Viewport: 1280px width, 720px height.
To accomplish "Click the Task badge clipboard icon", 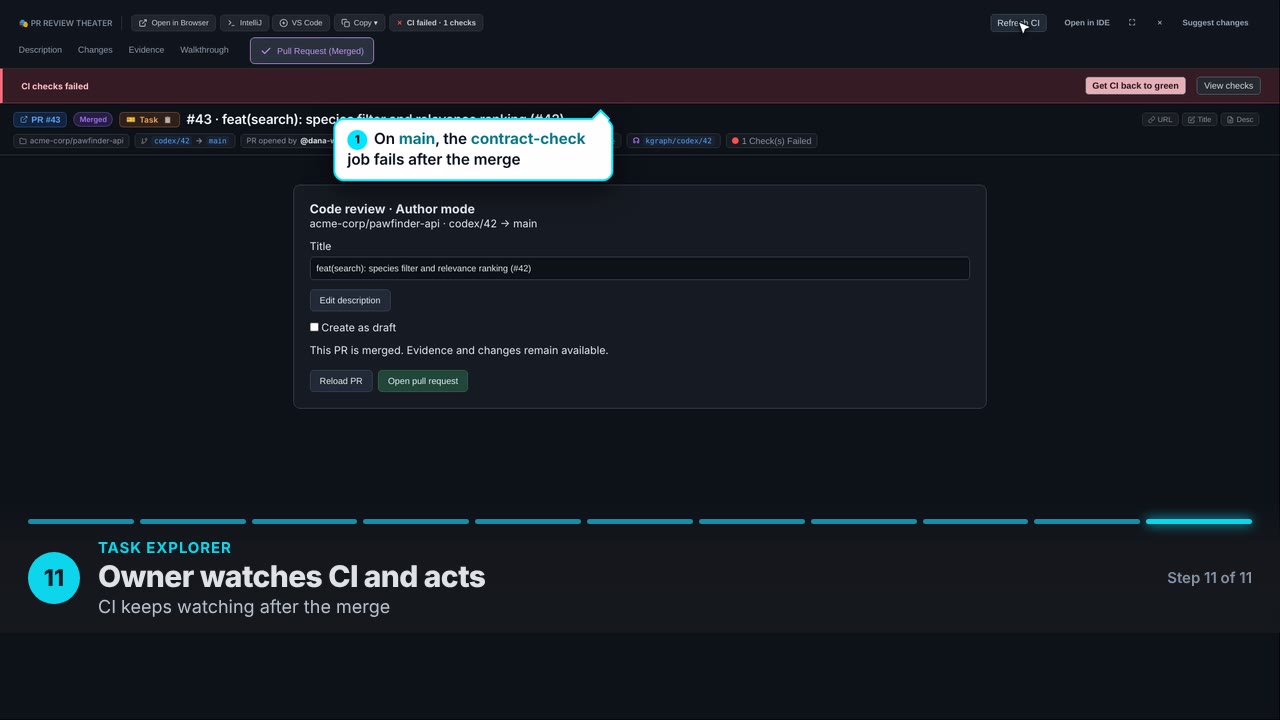I will (168, 120).
